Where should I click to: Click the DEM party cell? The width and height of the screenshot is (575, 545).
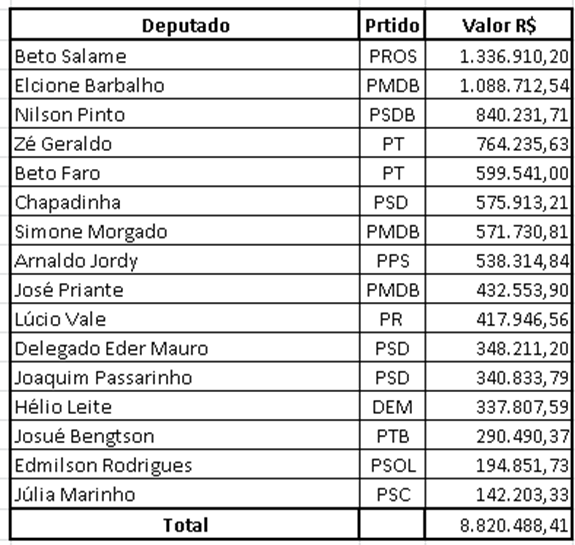(x=392, y=406)
